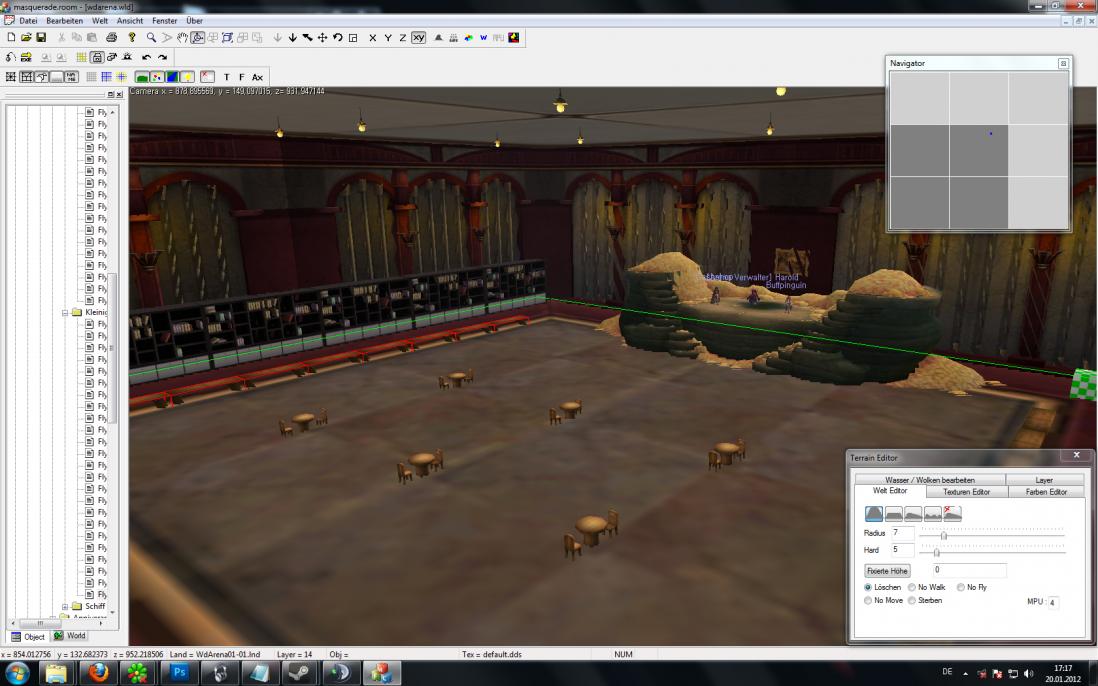The image size is (1098, 686).
Task: Select the hand pan tool
Action: [x=182, y=38]
